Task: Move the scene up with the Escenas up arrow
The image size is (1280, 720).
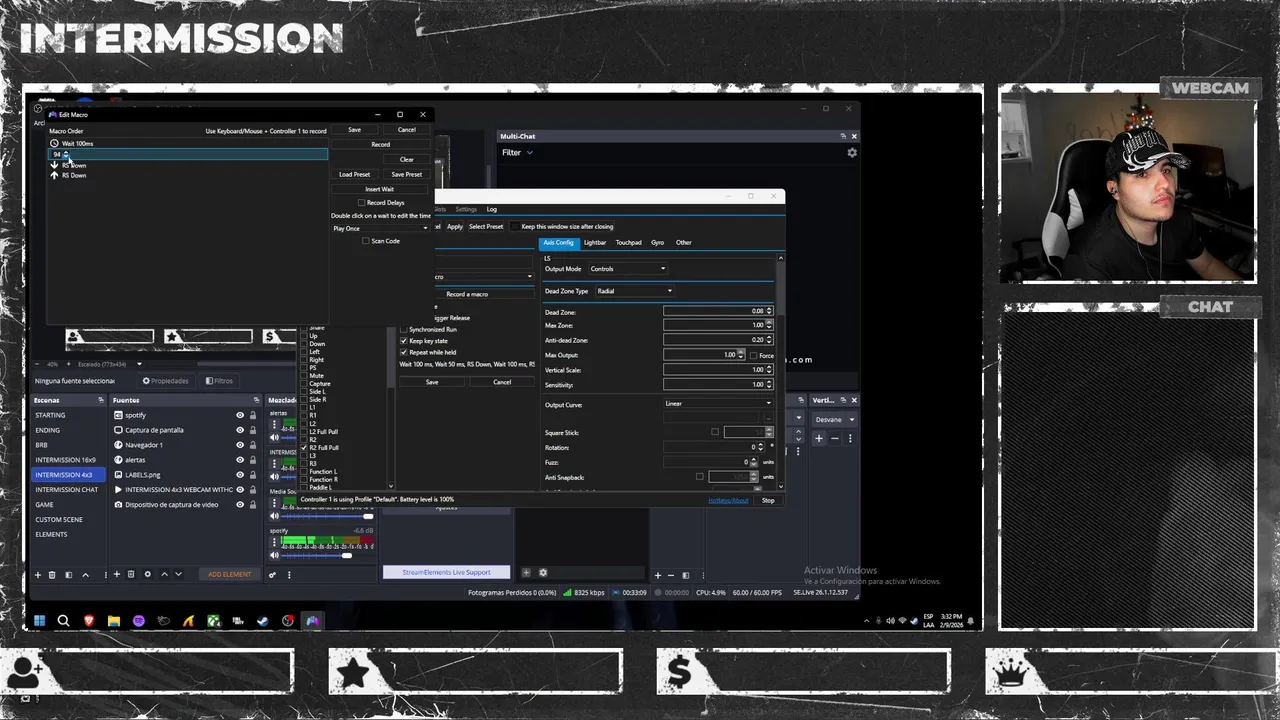Action: pos(85,574)
